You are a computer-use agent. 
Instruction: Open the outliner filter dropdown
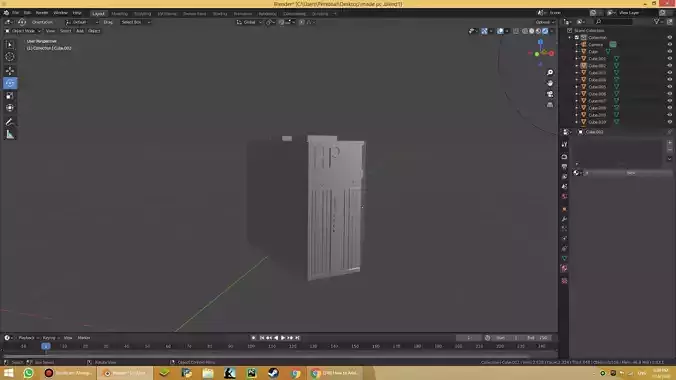pos(658,22)
